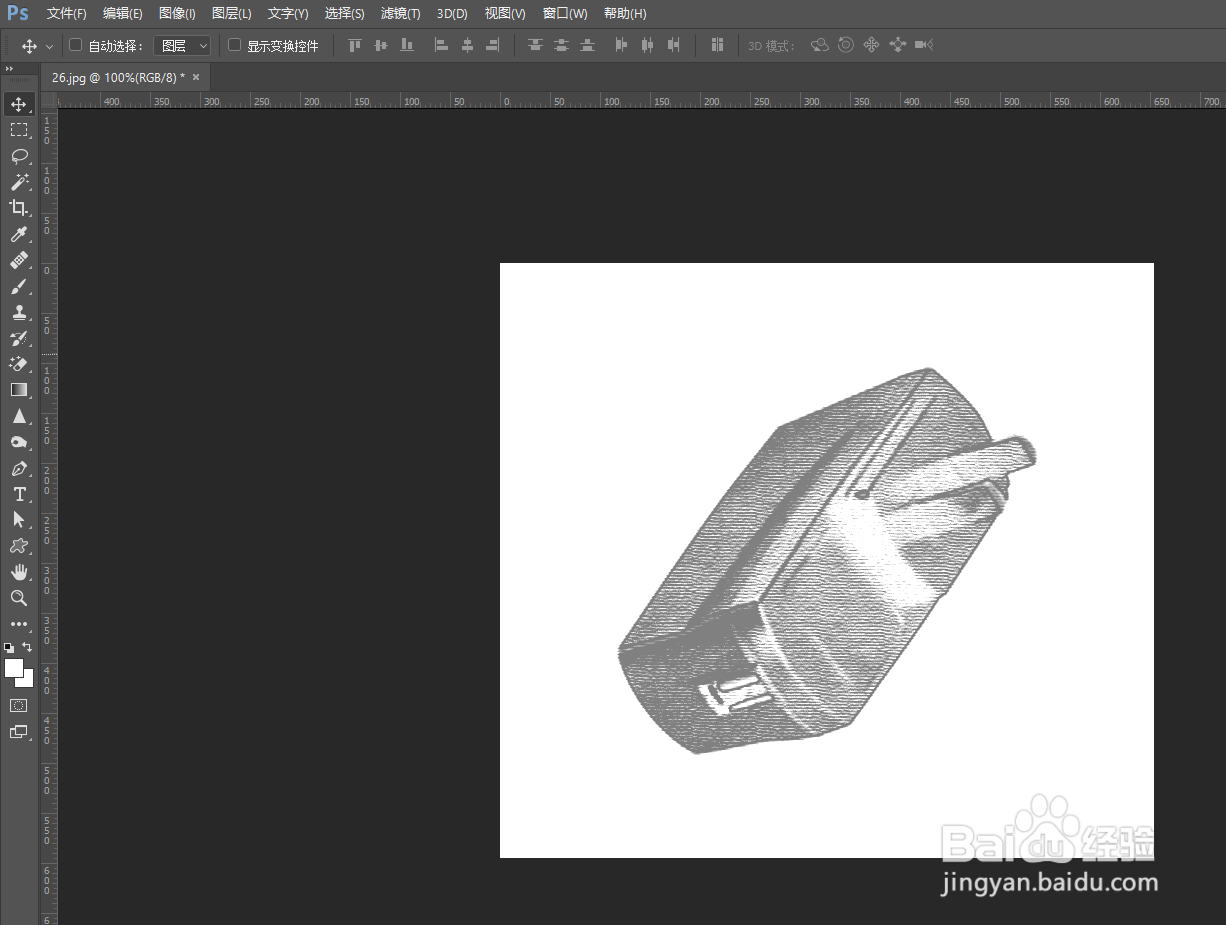Expand the toolbox with double-arrow
Image resolution: width=1226 pixels, height=925 pixels.
click(x=9, y=69)
